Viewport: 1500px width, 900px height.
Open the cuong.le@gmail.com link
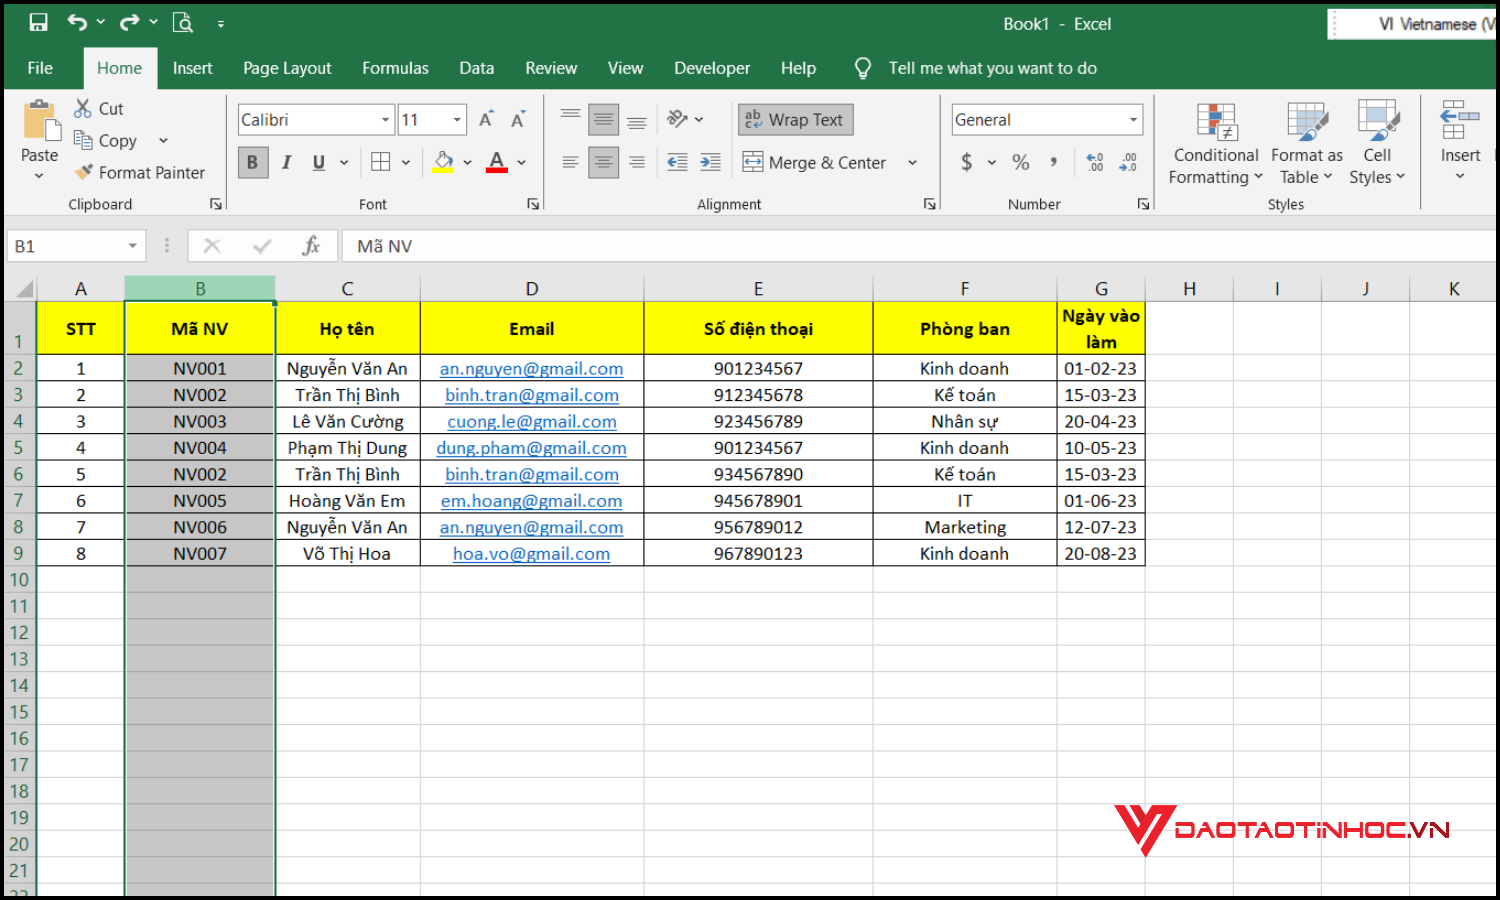tap(531, 421)
